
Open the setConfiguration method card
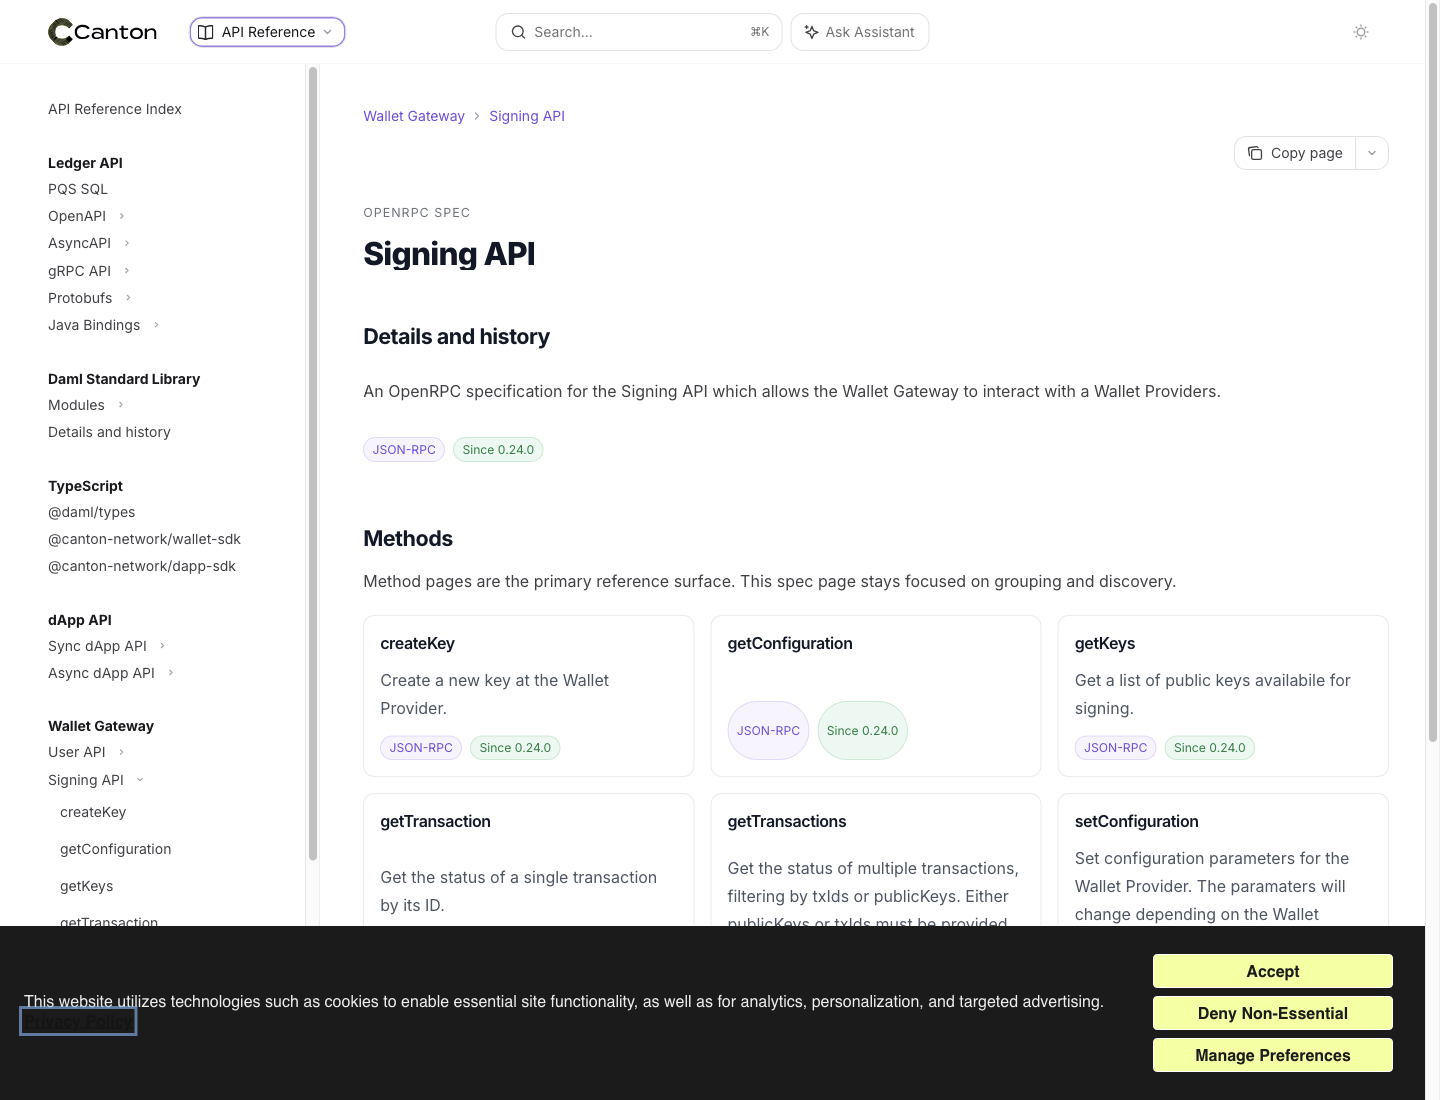(1223, 860)
